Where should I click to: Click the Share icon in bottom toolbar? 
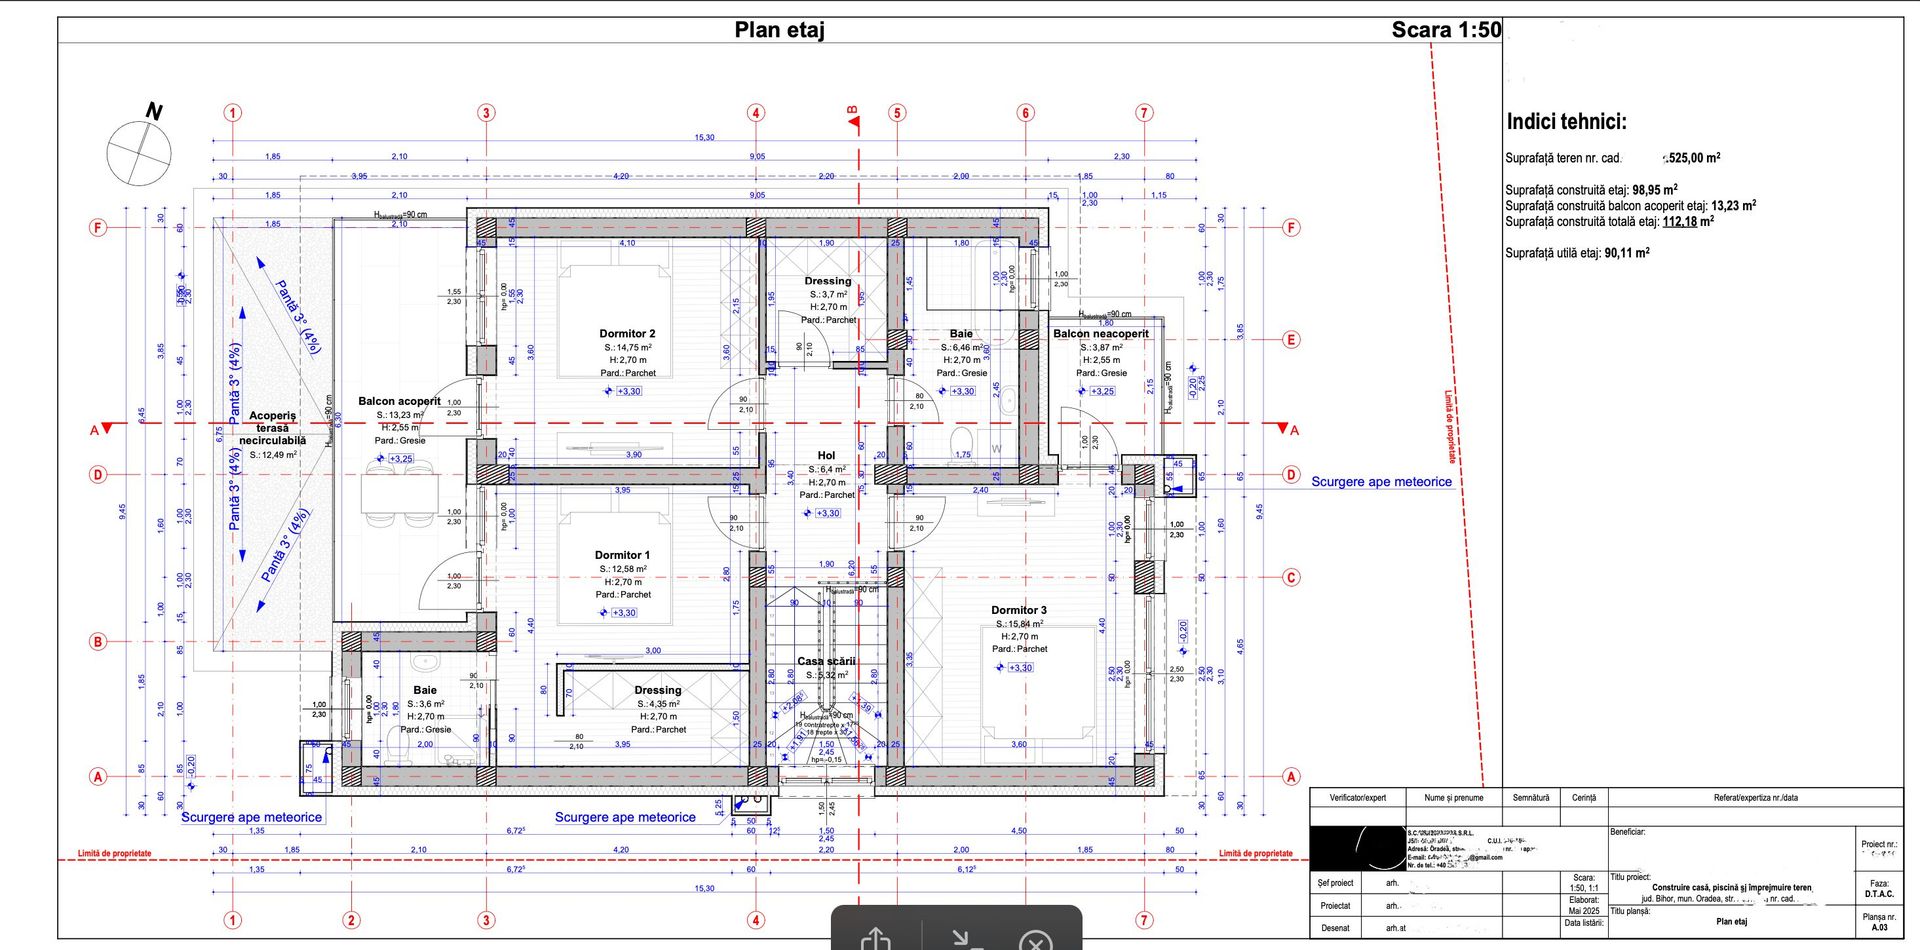click(876, 939)
